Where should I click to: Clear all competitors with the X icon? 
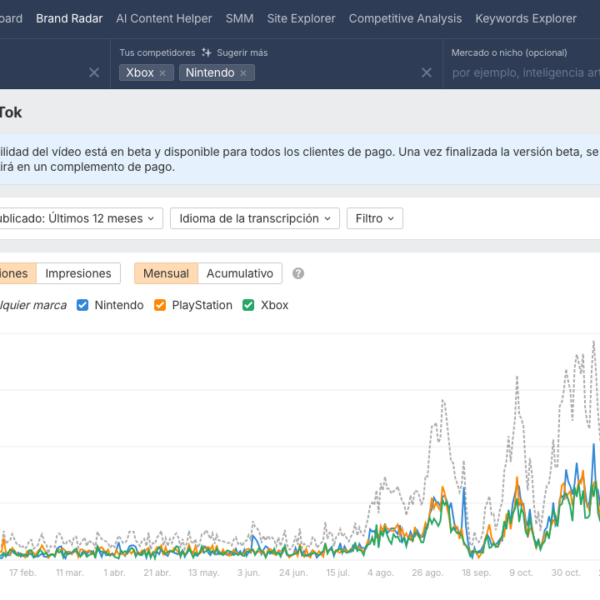coord(426,73)
